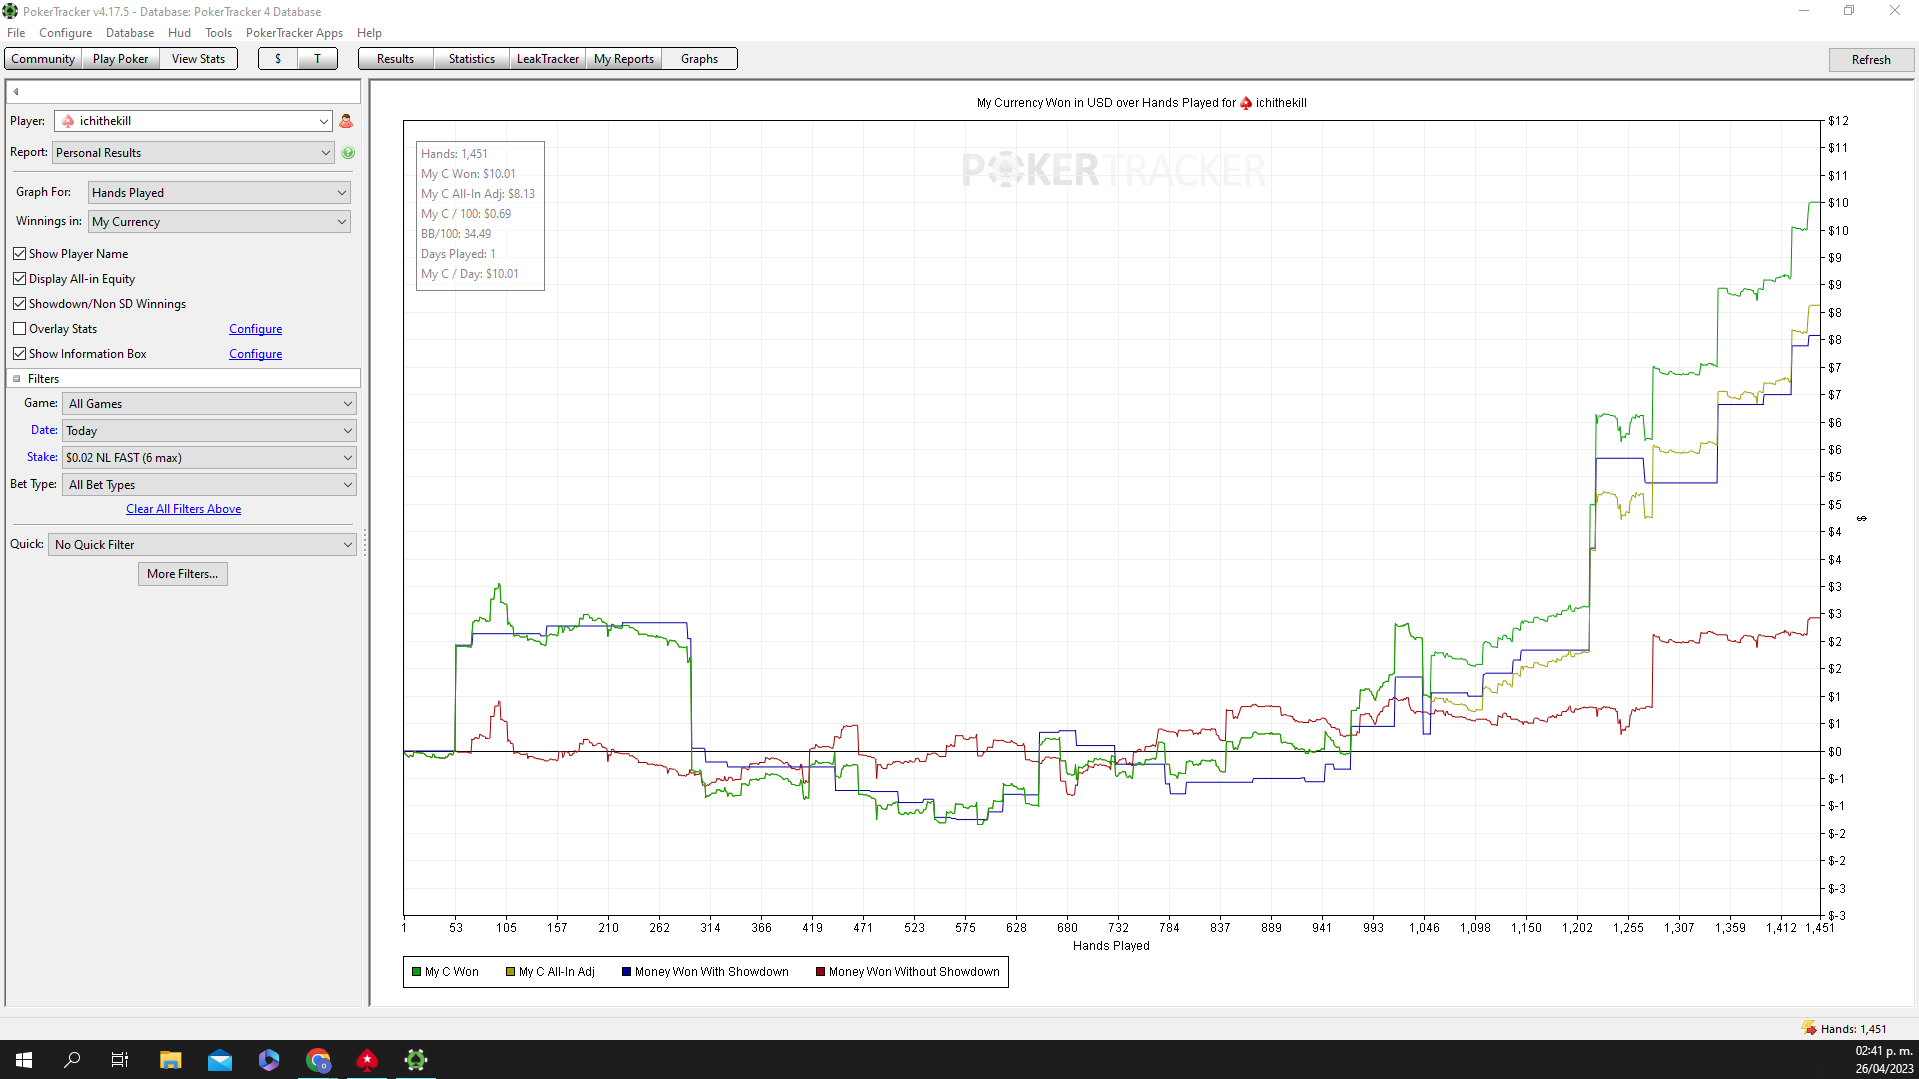Expand the Bet Type dropdown
This screenshot has width=1919, height=1079.
pos(209,485)
